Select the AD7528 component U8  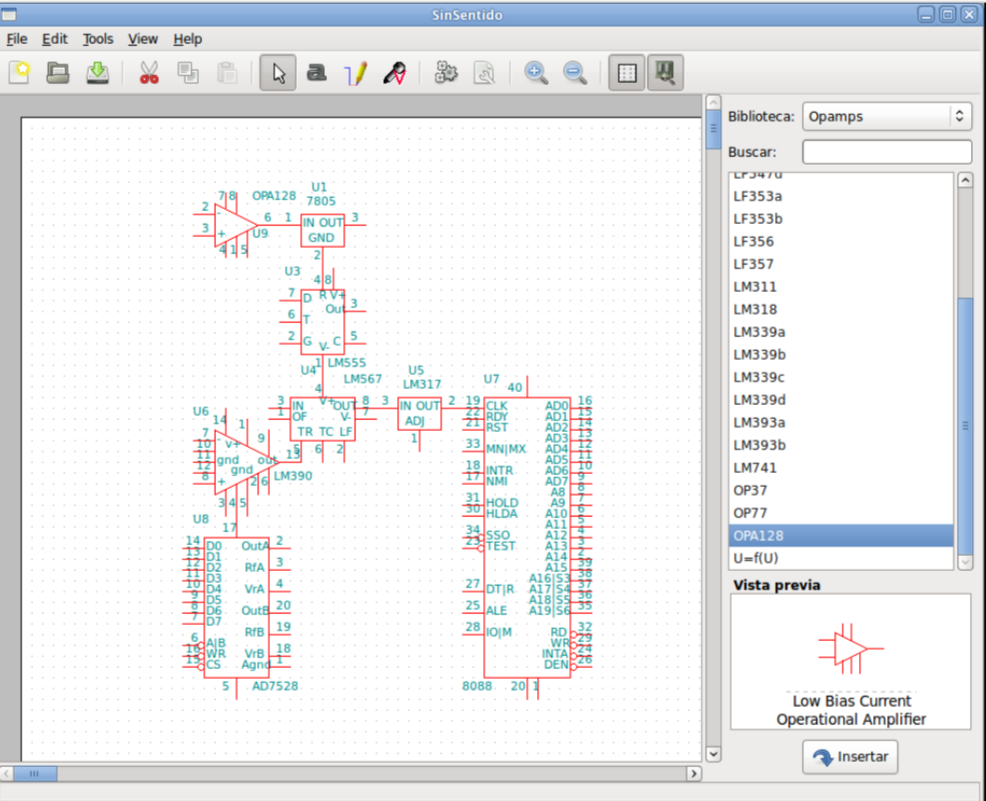(236, 607)
